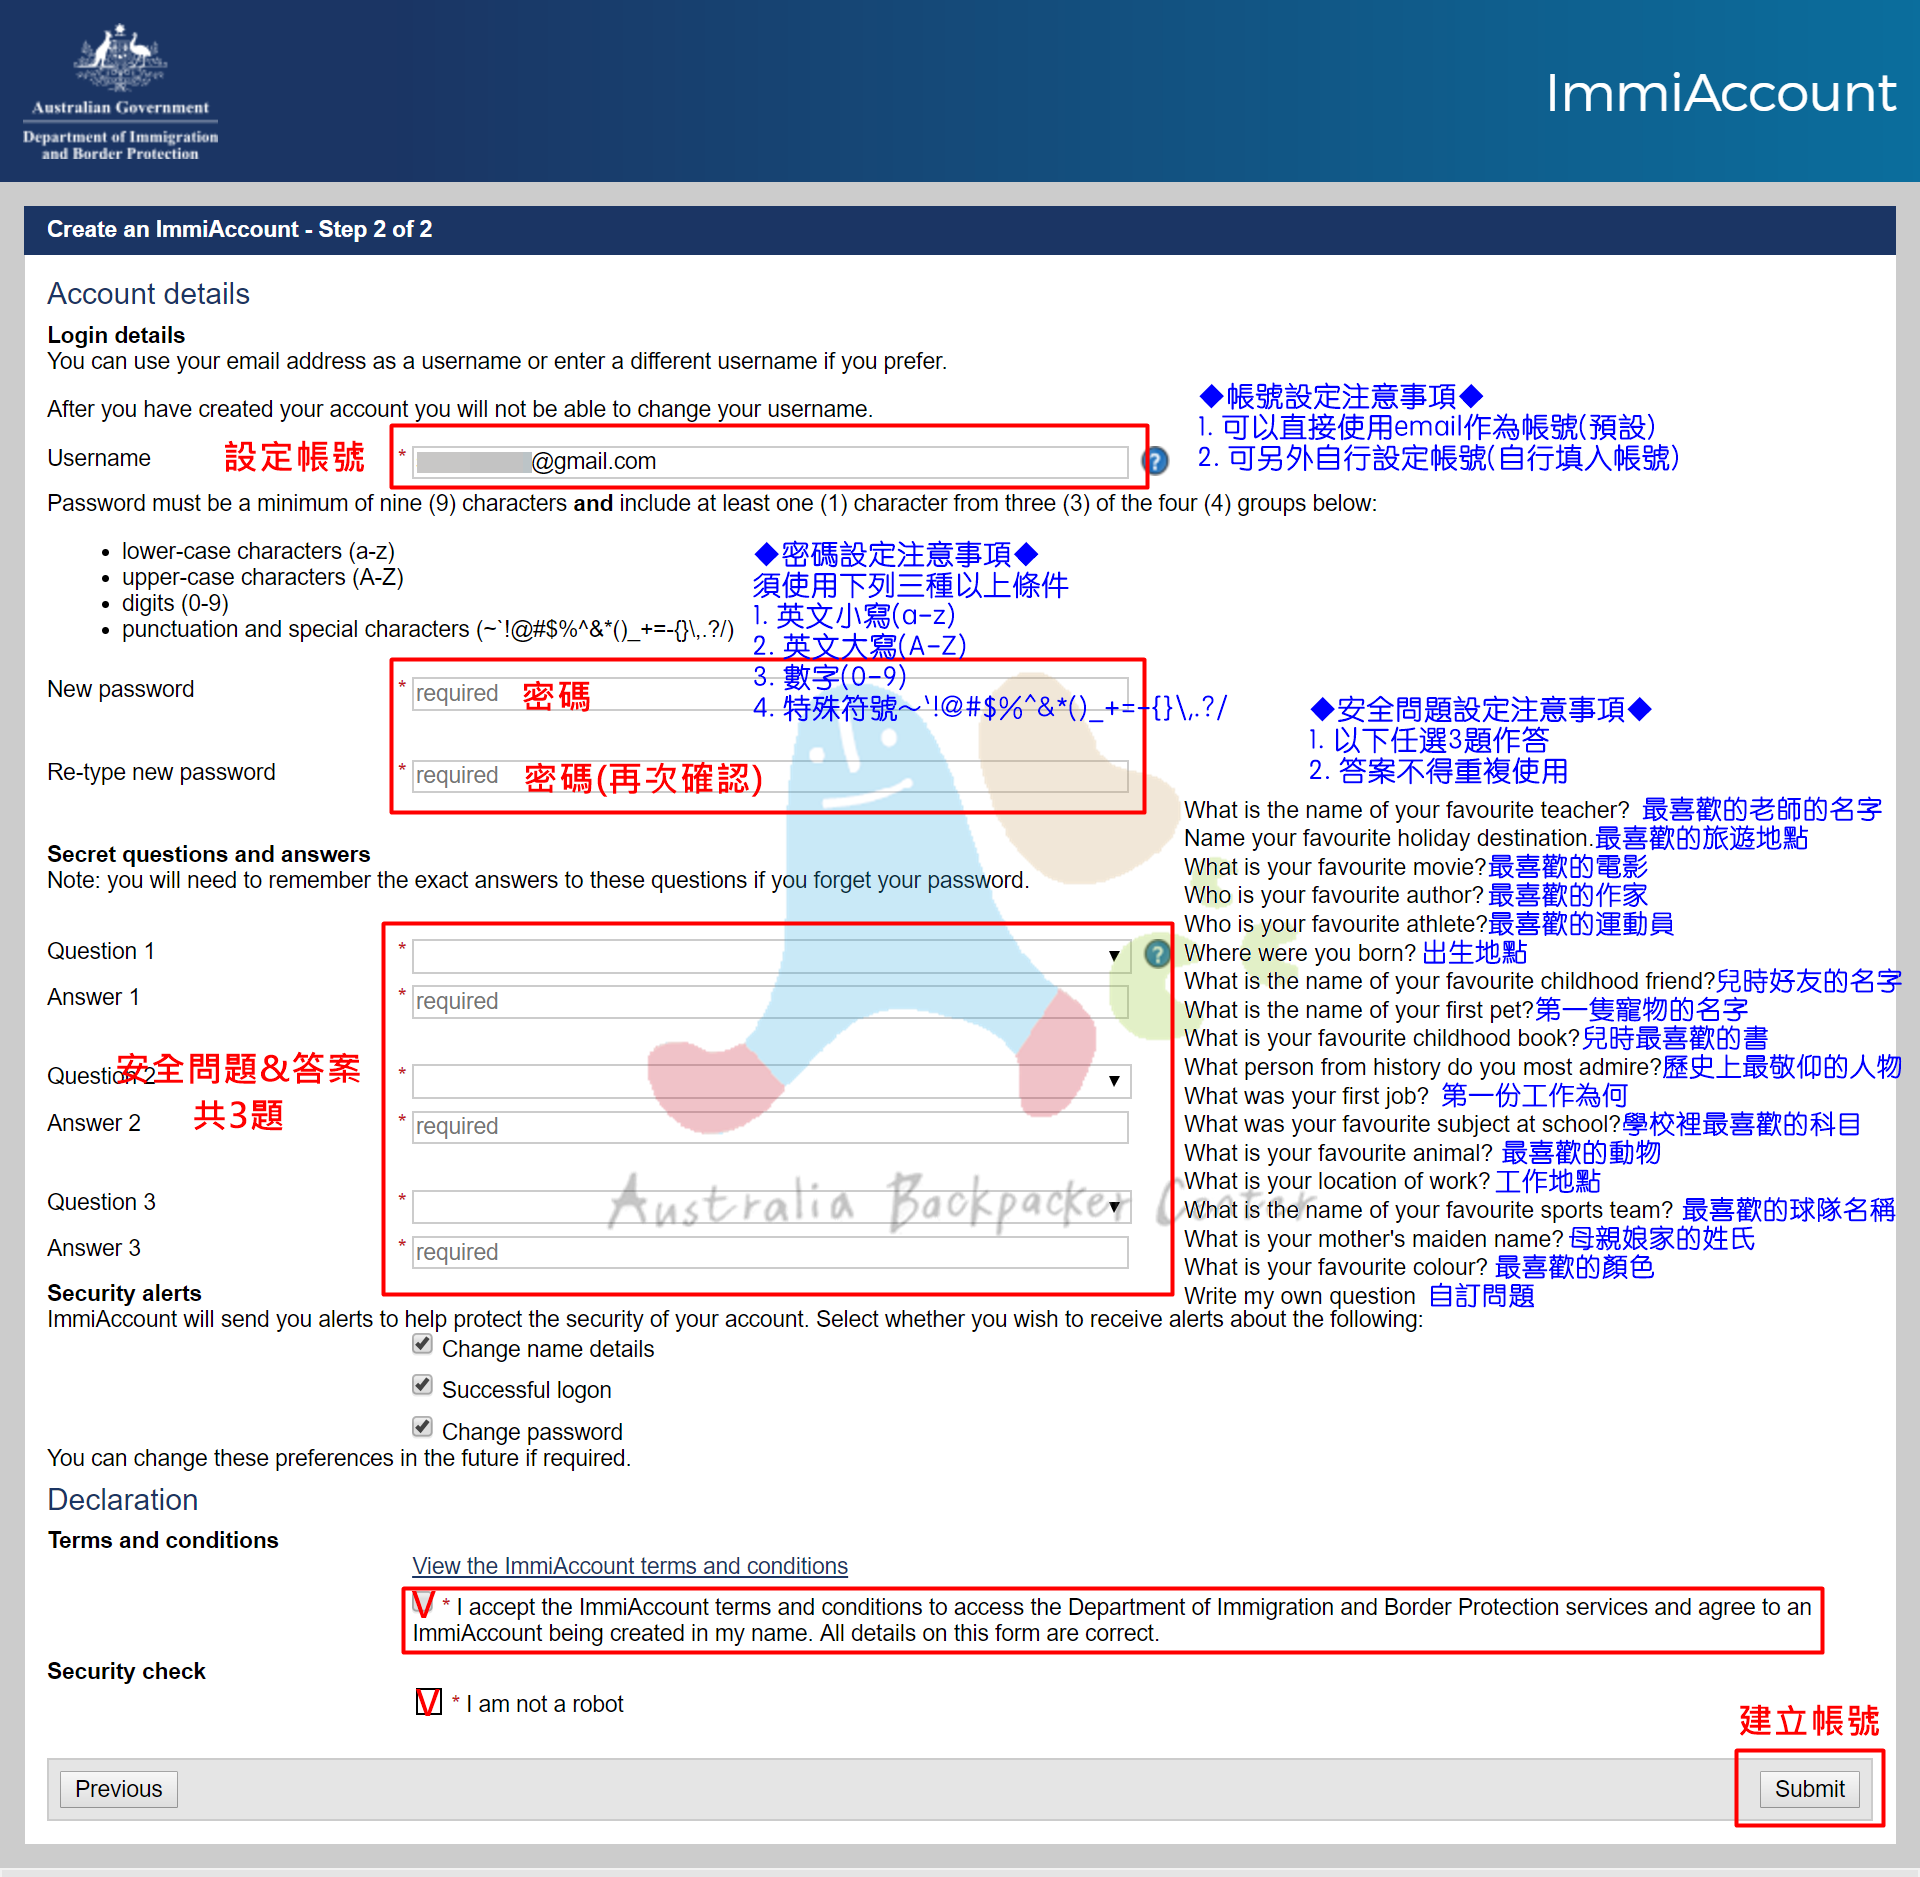Click the Security check label

[x=127, y=1671]
